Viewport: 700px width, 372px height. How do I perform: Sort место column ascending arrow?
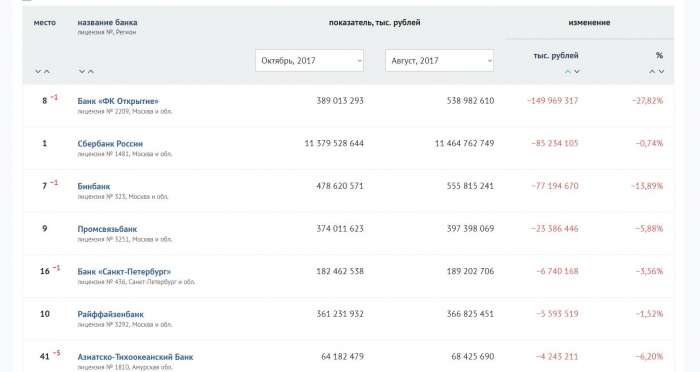(47, 71)
